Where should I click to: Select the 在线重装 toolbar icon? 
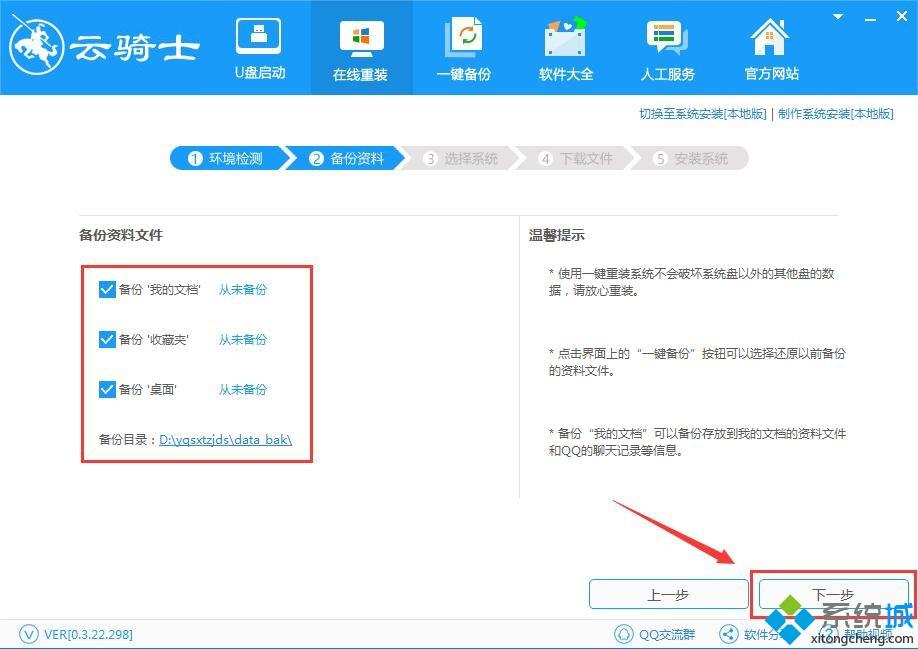click(360, 39)
